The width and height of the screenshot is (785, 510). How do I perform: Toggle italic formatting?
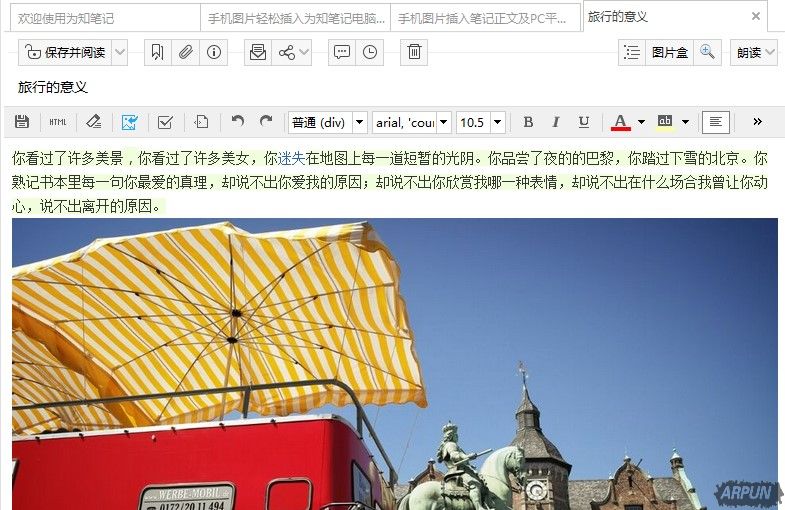[x=556, y=122]
